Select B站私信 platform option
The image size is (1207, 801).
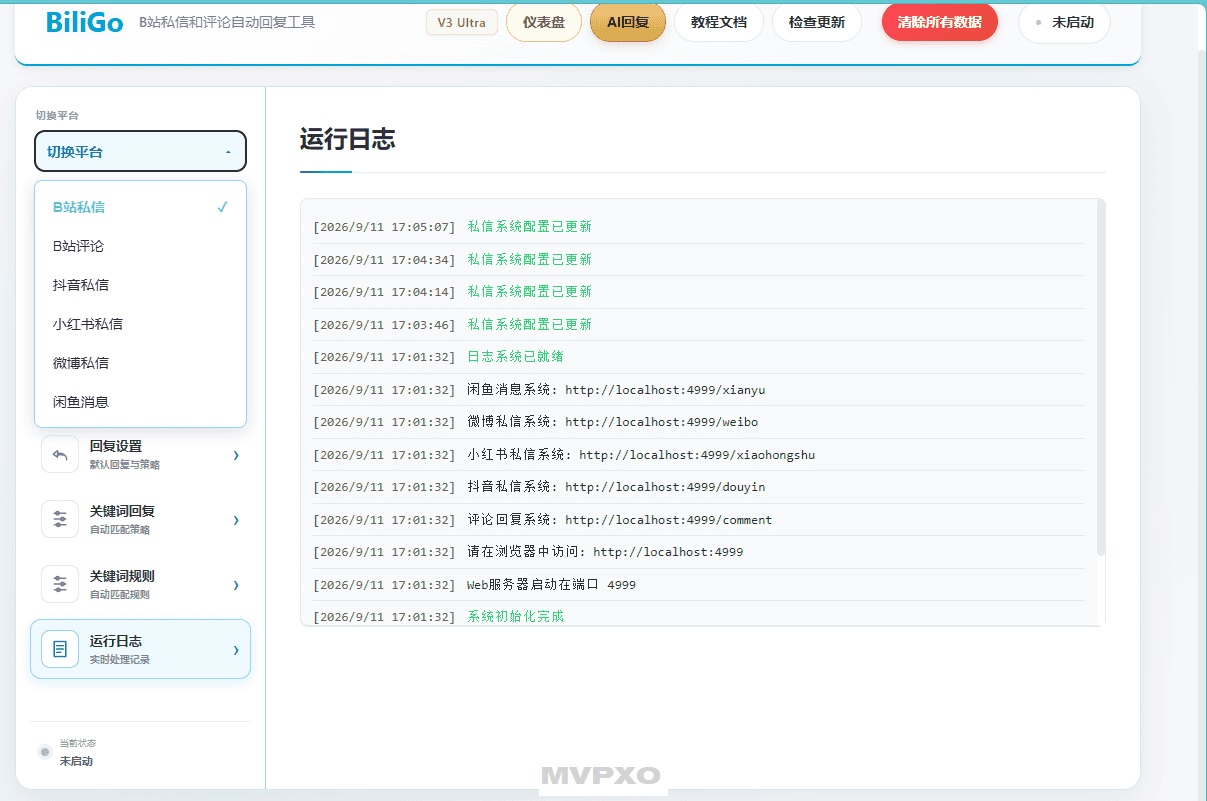click(x=140, y=207)
